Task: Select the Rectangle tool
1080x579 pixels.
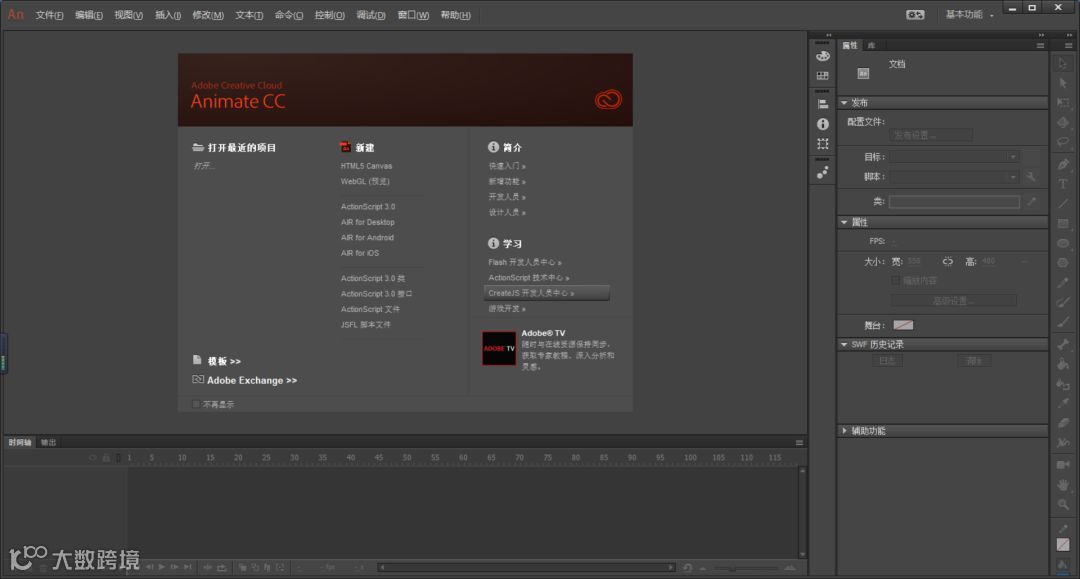Action: [x=1063, y=224]
